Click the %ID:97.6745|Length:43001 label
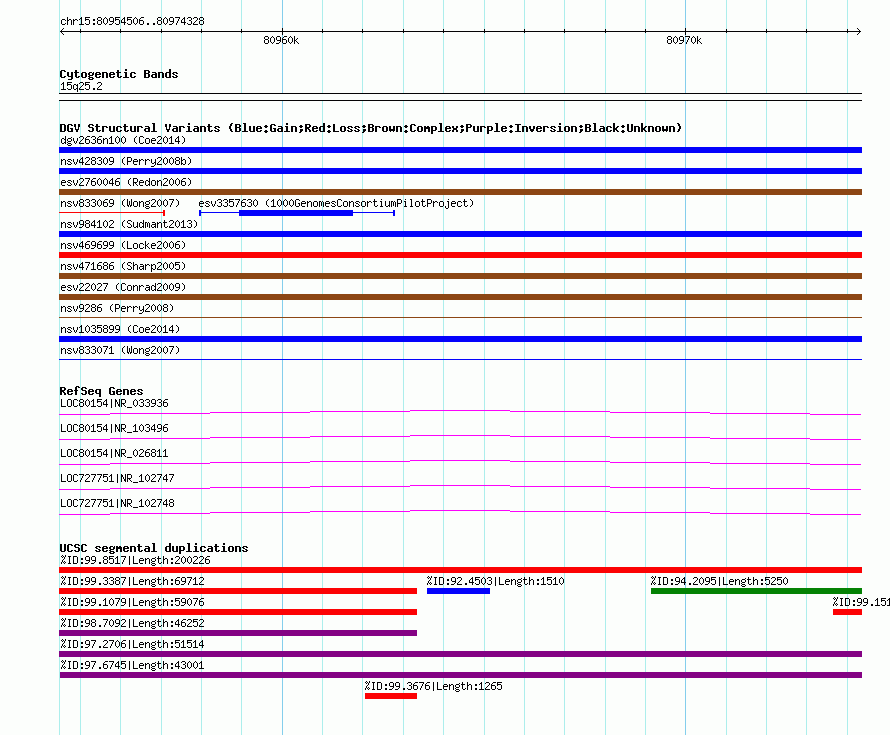This screenshot has height=735, width=890. (x=132, y=665)
